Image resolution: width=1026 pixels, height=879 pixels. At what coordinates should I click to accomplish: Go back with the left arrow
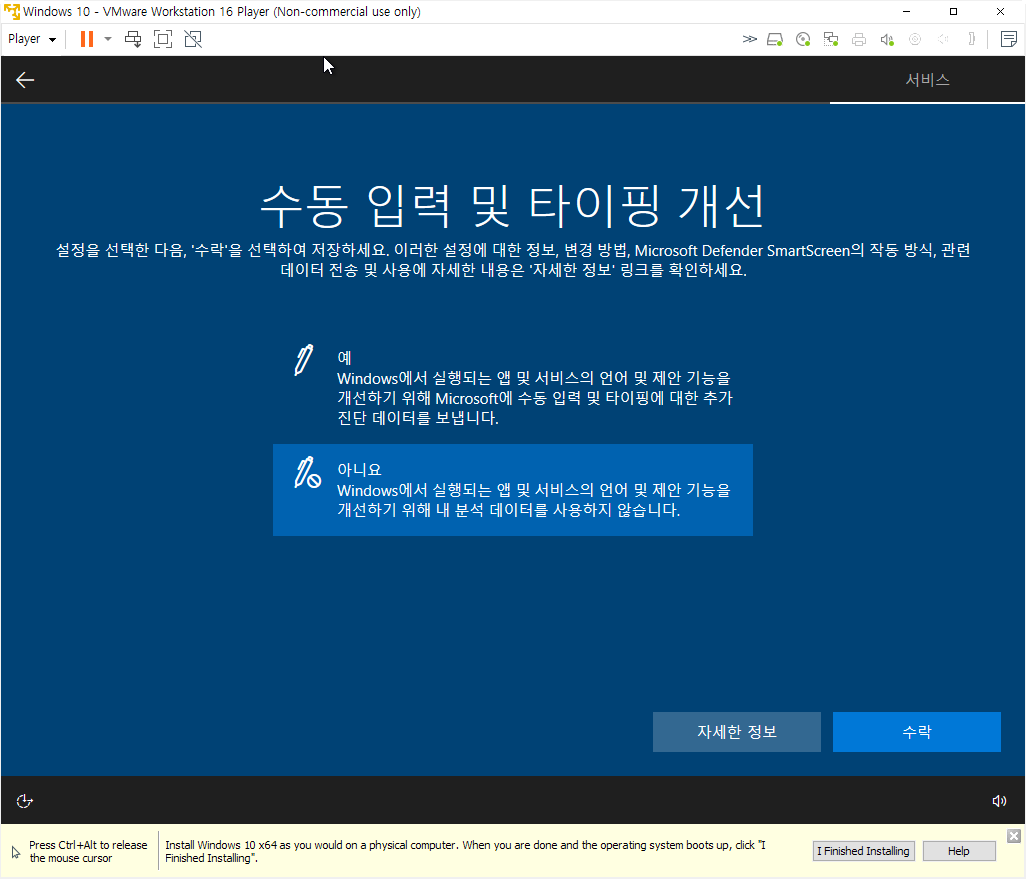pyautogui.click(x=25, y=80)
